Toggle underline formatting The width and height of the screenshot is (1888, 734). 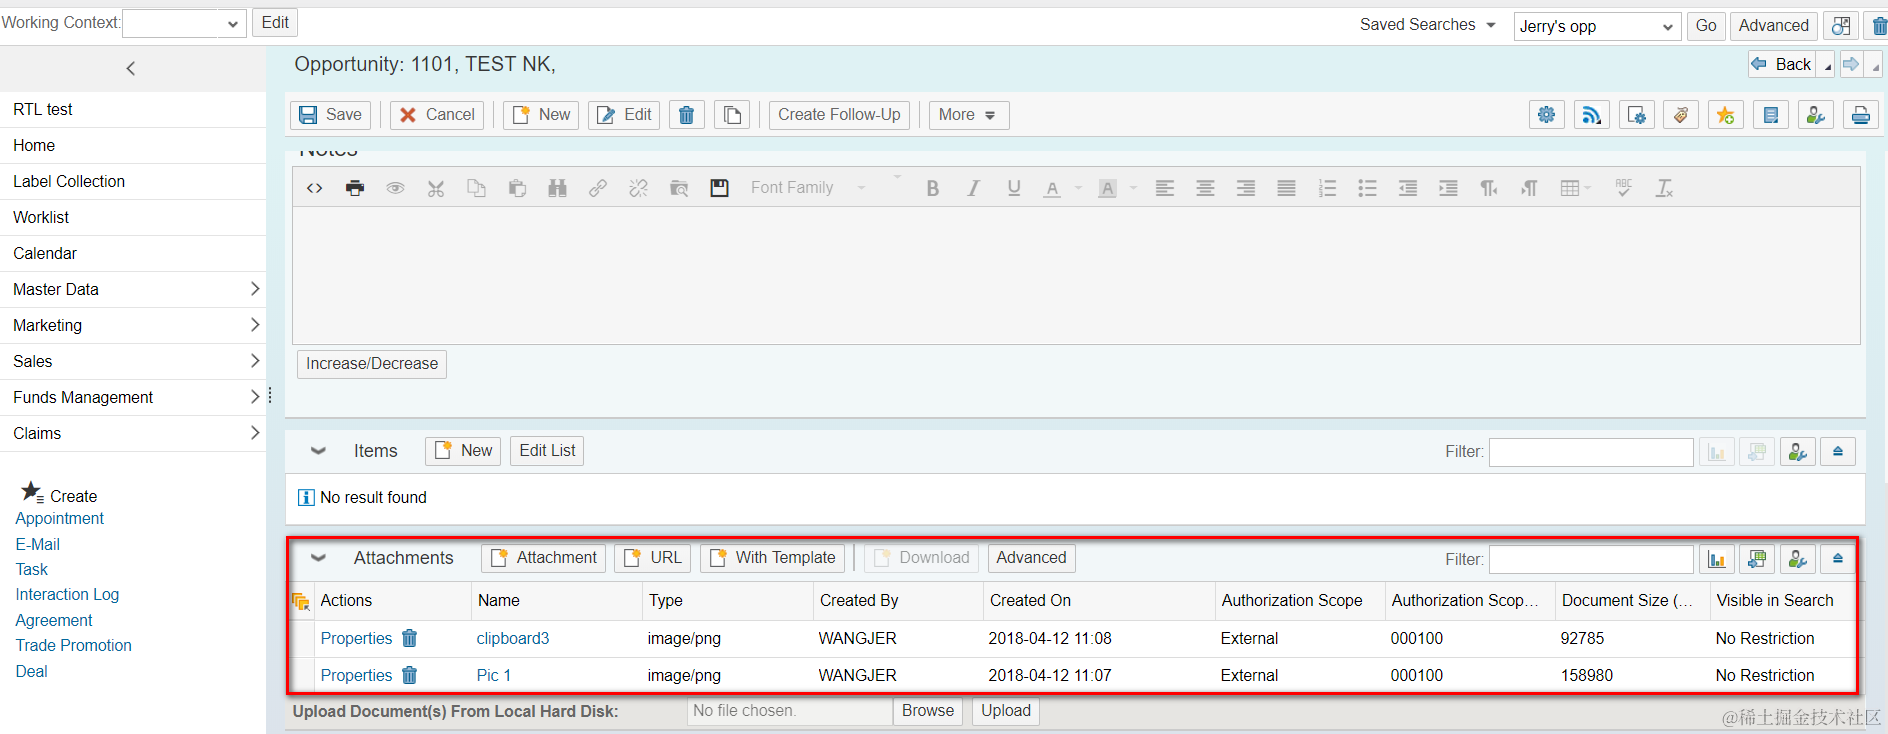click(x=1014, y=188)
